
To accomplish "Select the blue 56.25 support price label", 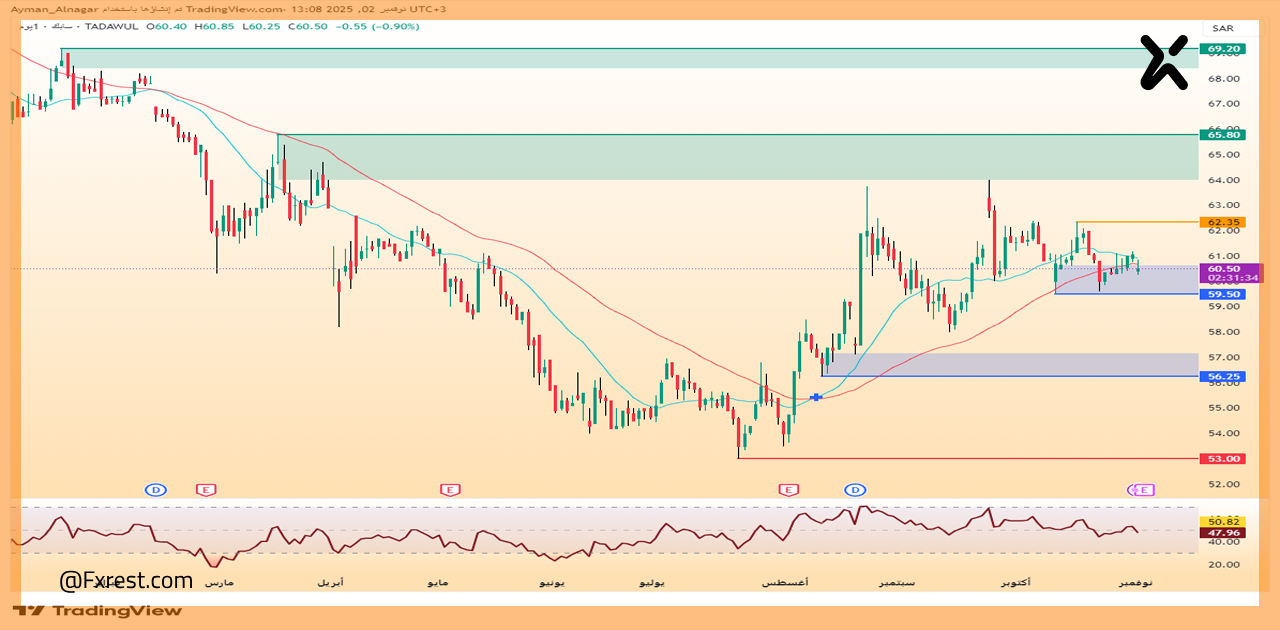I will 1224,376.
